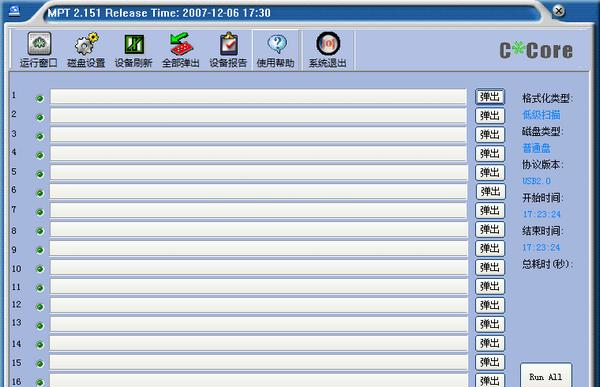Screen dimensions: 600x387
Task: Click 总耗时(秒) total time label
Action: (547, 264)
